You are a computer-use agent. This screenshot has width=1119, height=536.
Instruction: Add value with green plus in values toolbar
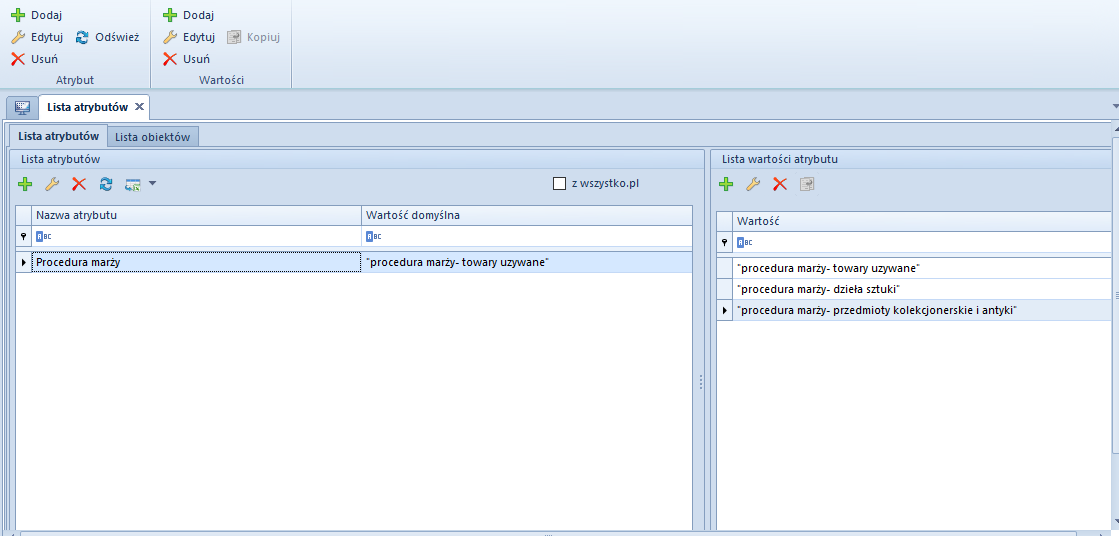[726, 184]
